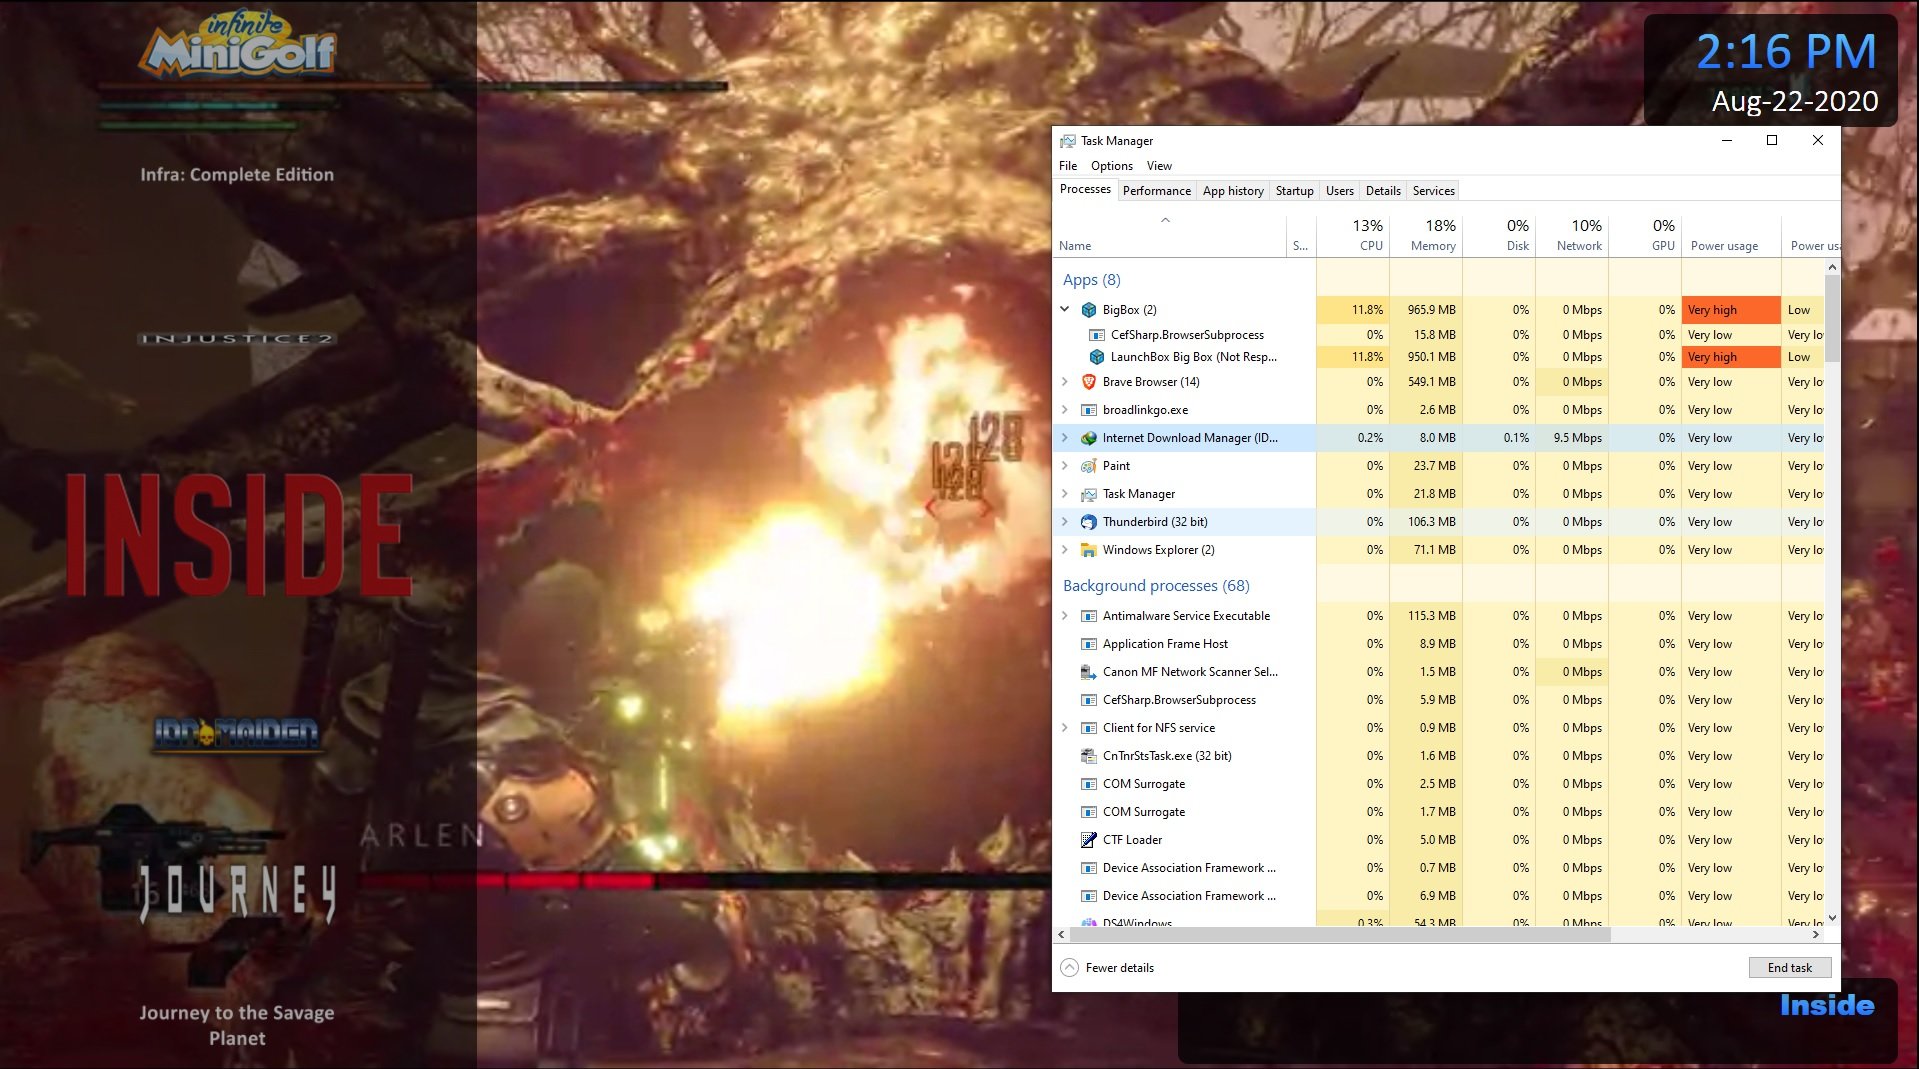The height and width of the screenshot is (1069, 1919).
Task: Open the View menu
Action: tap(1159, 166)
